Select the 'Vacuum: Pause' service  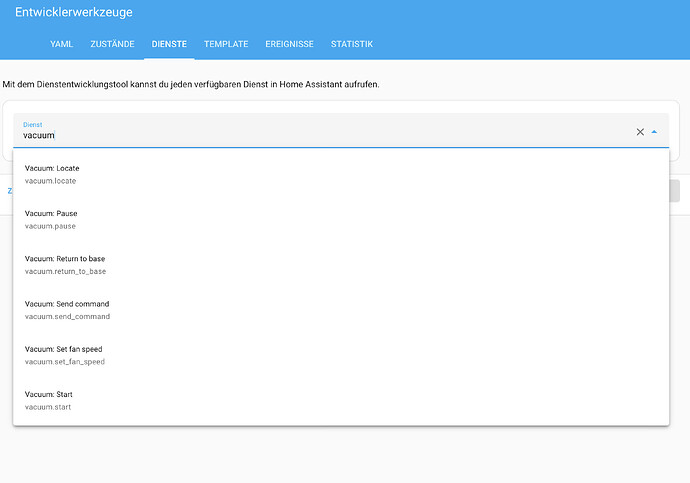[341, 220]
